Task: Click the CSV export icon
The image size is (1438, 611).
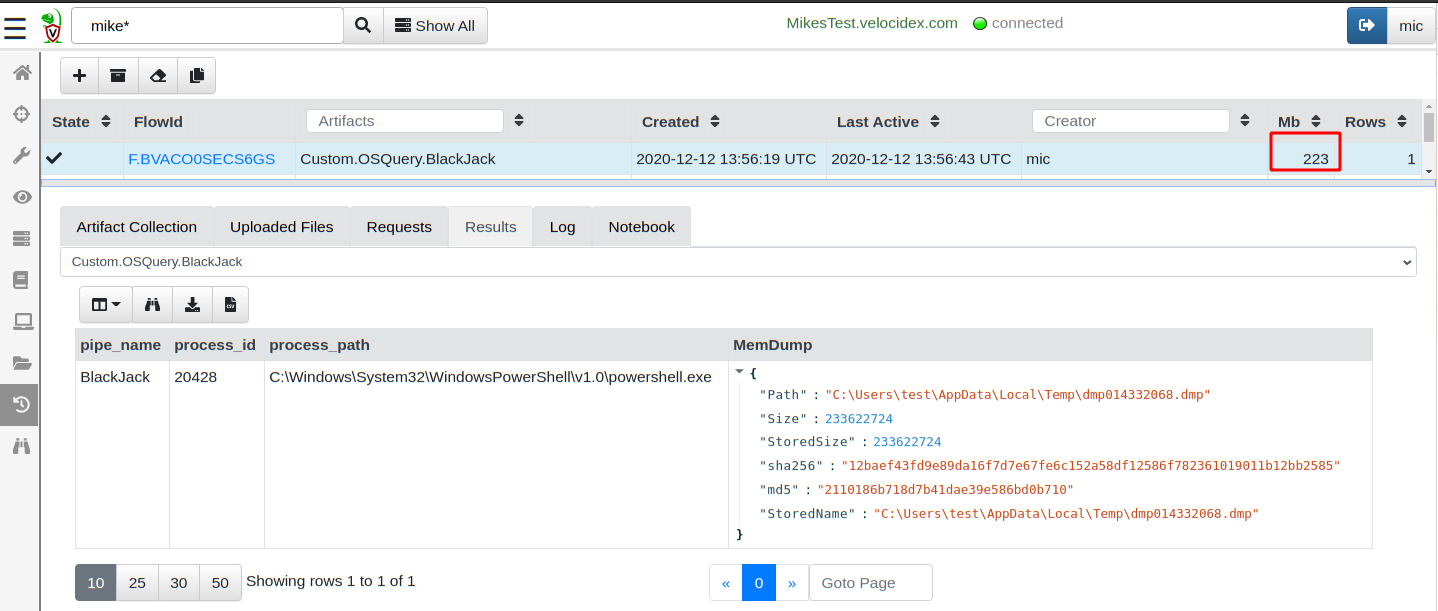Action: point(230,305)
